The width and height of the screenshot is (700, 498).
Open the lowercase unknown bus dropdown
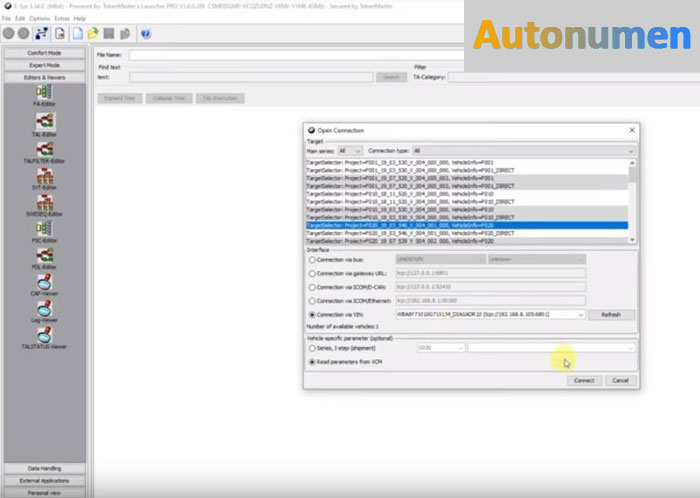point(537,259)
